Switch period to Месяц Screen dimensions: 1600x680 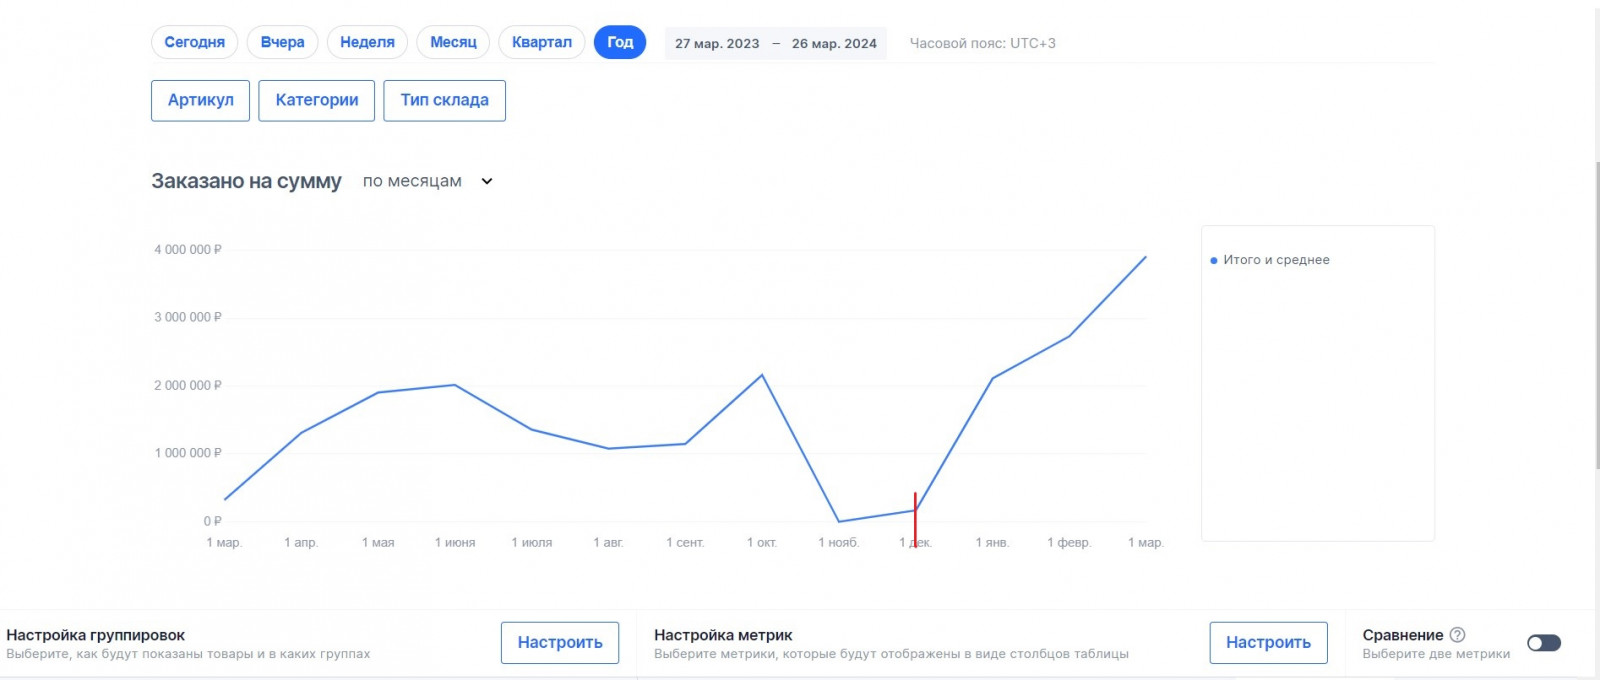[453, 42]
